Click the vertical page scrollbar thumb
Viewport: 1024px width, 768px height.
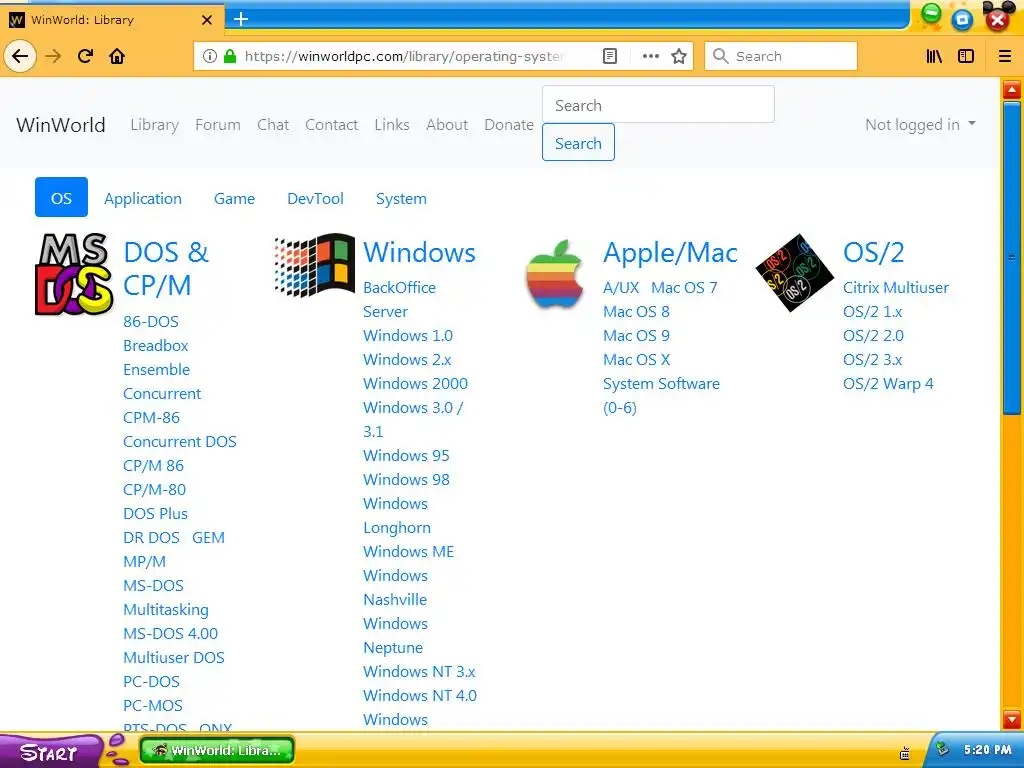[x=1012, y=258]
